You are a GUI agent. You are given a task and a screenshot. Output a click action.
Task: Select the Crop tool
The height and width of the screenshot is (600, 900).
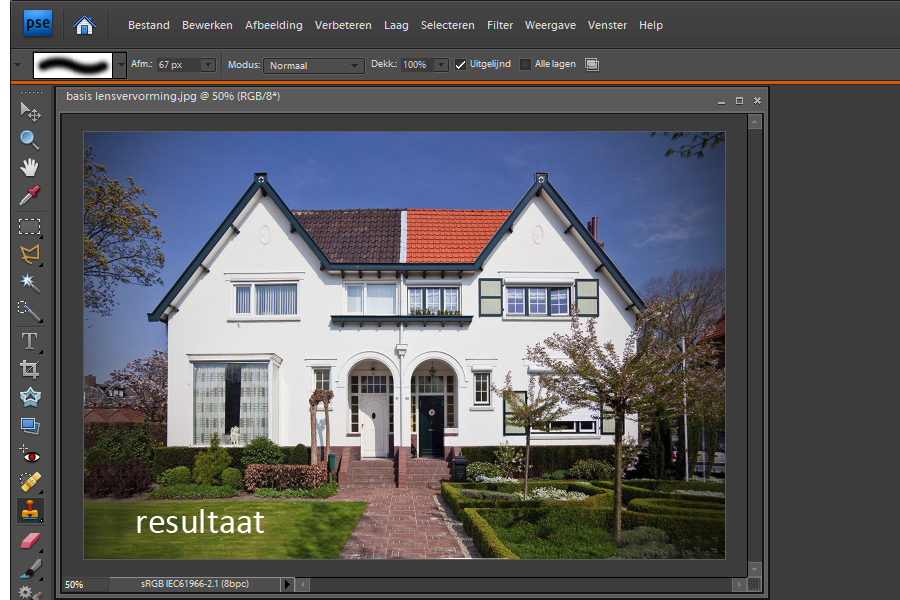click(x=30, y=369)
